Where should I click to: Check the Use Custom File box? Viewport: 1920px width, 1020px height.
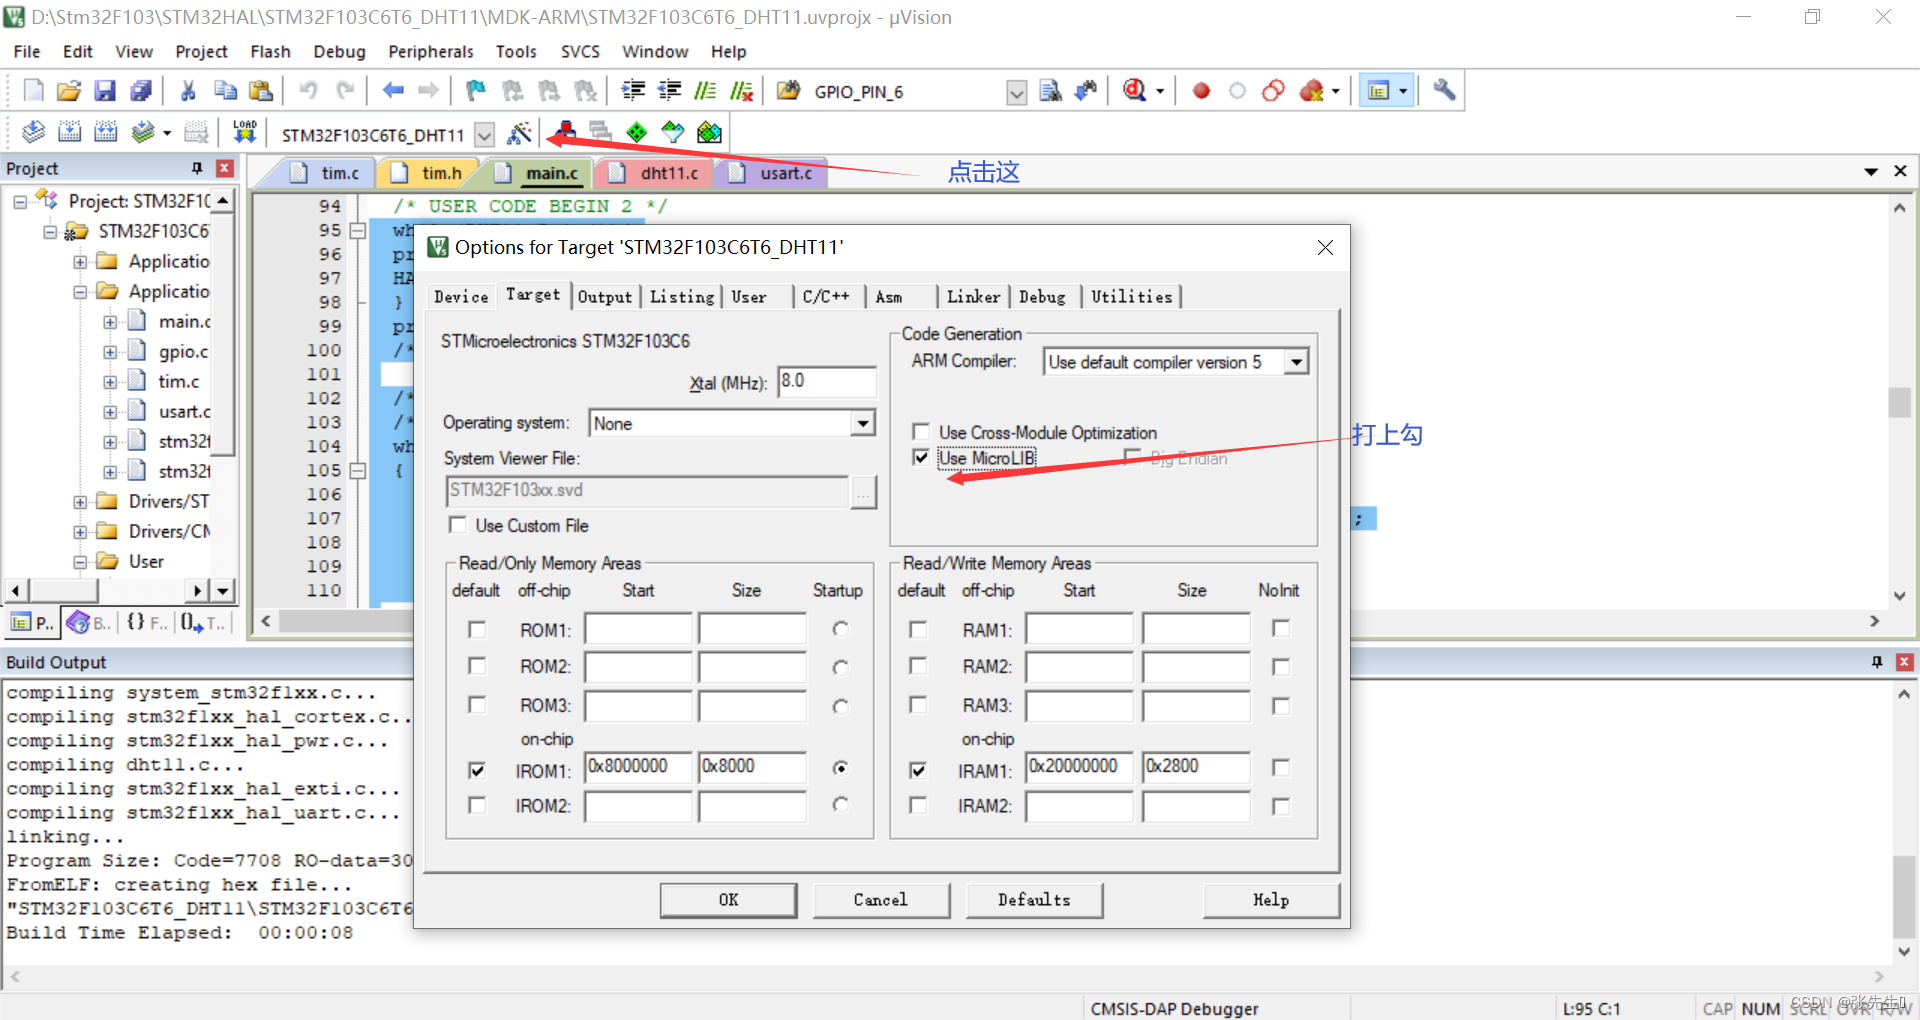tap(458, 524)
